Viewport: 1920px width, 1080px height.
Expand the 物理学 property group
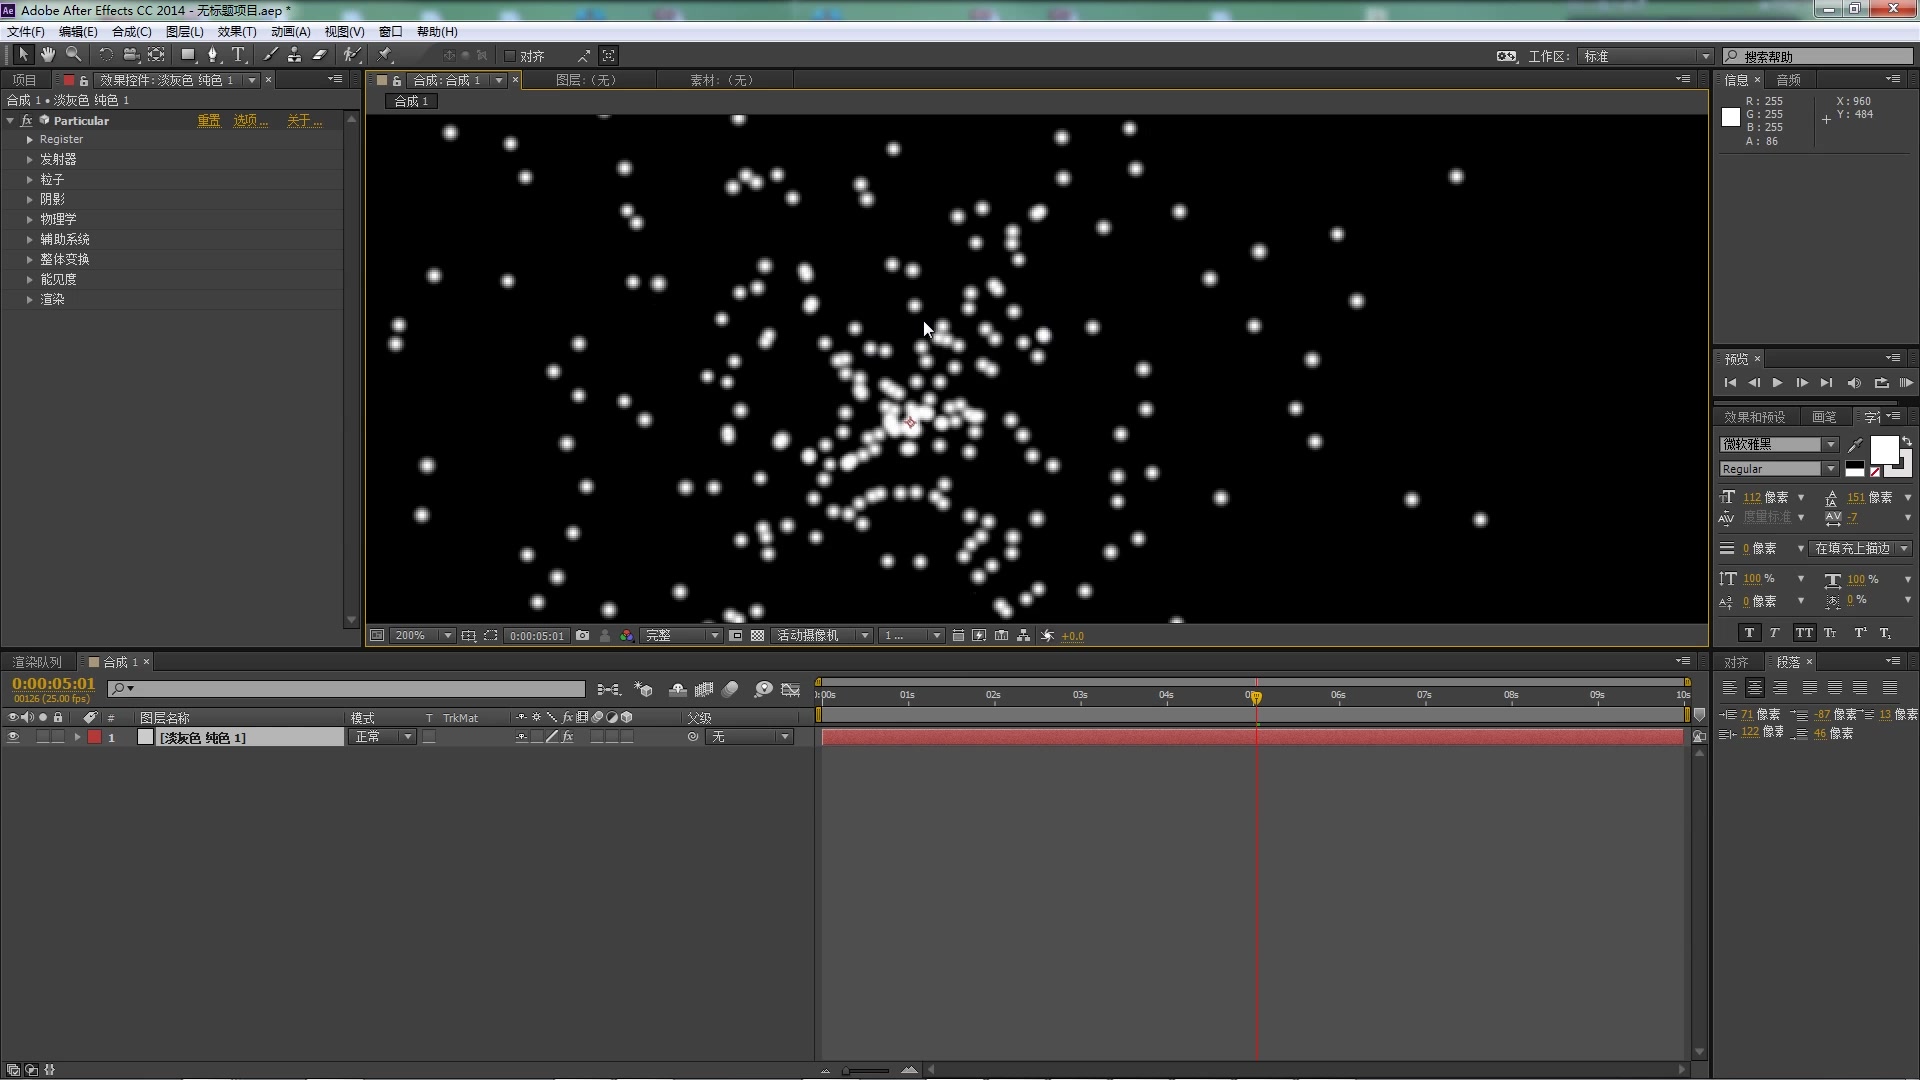click(x=29, y=219)
